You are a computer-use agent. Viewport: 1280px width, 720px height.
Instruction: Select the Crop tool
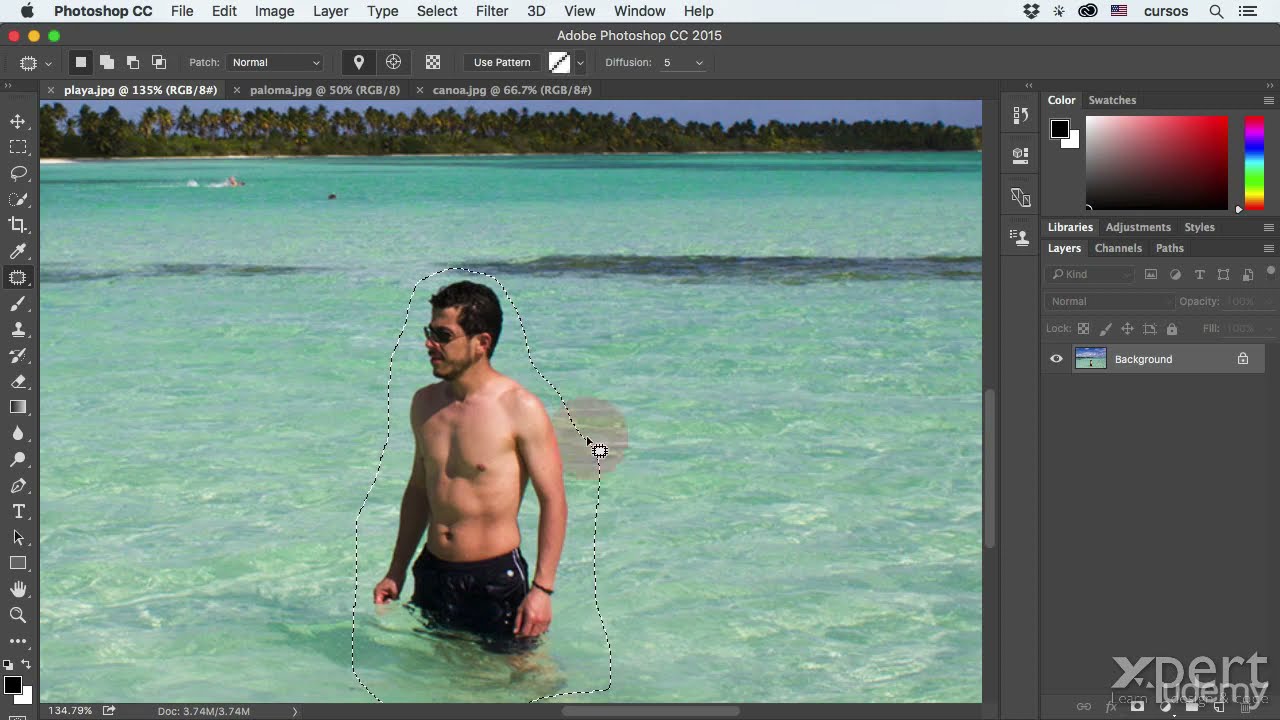point(18,225)
